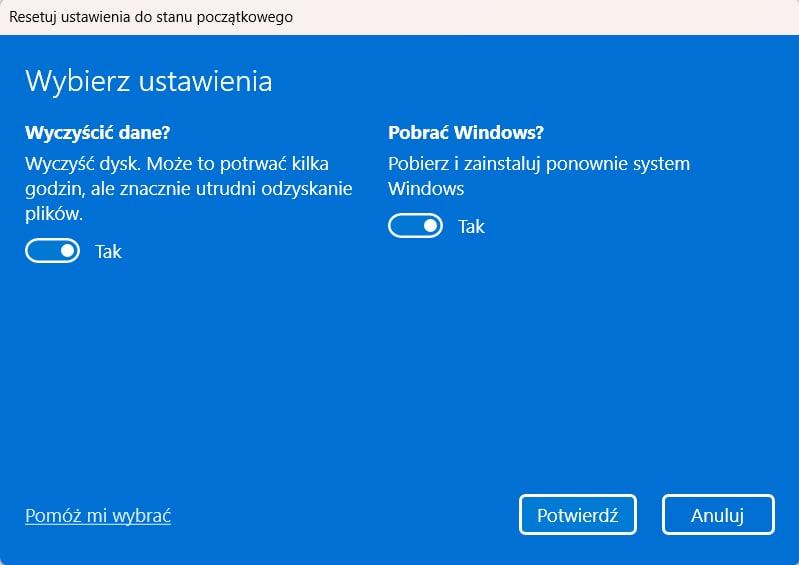Click the word "Resetuj" in the title bar
This screenshot has height=565, width=799.
[36, 17]
